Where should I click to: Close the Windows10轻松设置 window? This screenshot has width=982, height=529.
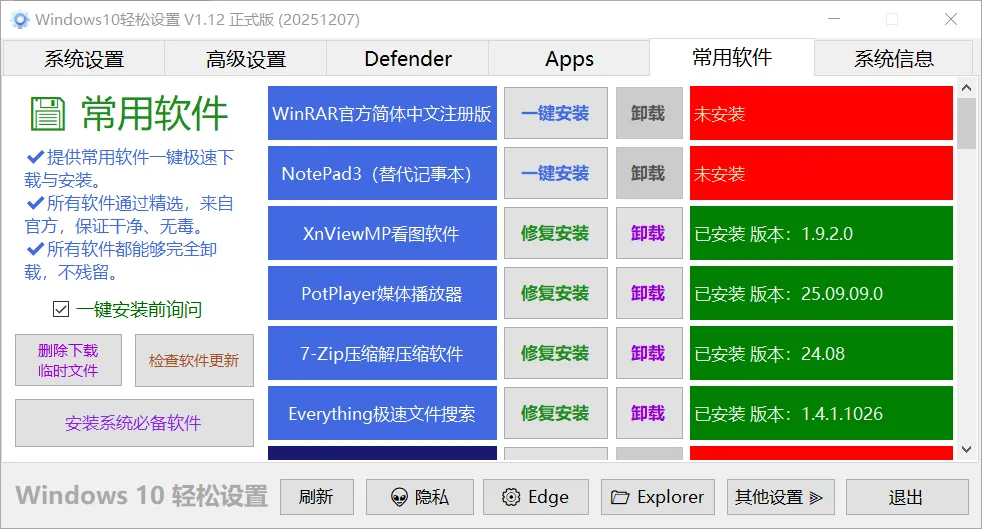(951, 19)
